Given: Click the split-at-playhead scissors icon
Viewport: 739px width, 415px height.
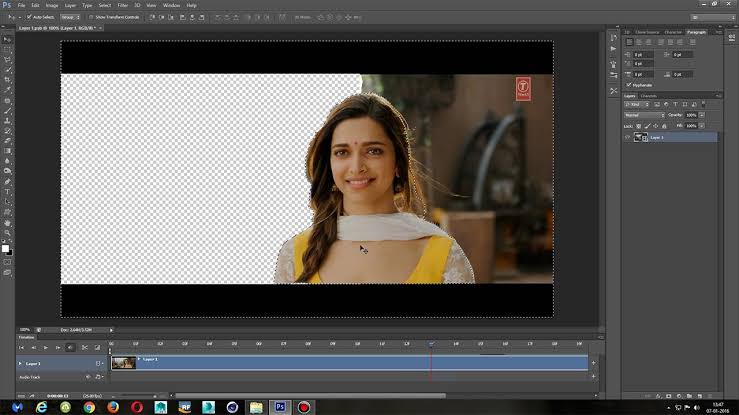Looking at the screenshot, I should [85, 348].
